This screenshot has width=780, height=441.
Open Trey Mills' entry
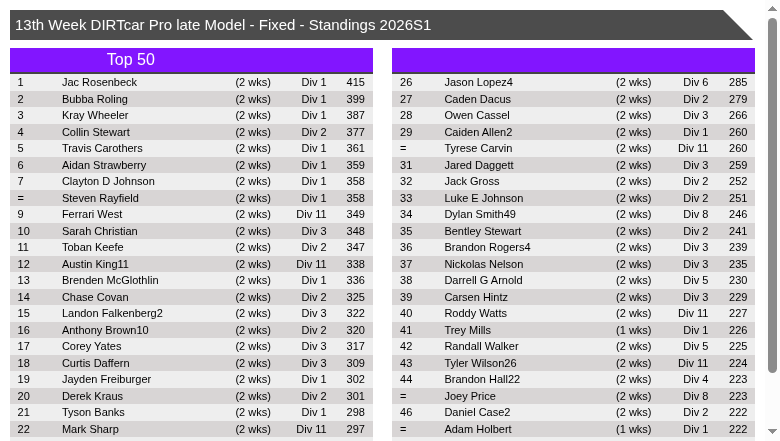tap(467, 330)
